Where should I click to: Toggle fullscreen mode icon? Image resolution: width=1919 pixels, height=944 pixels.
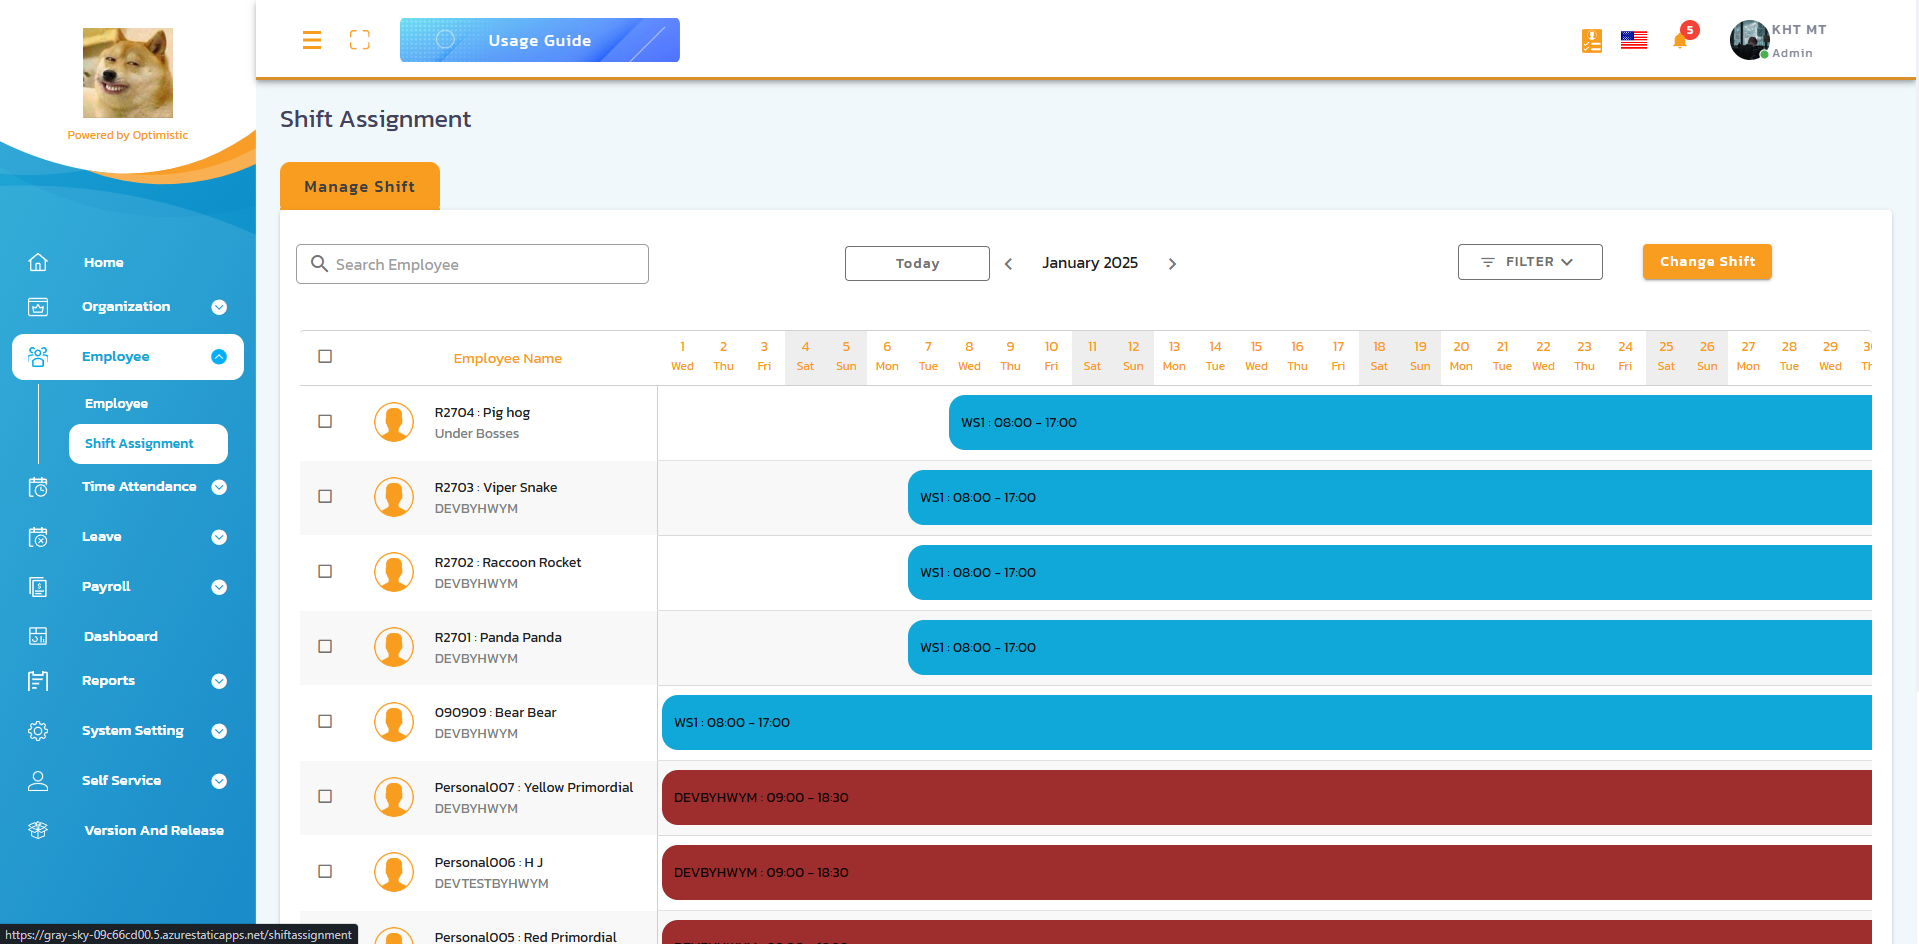click(x=360, y=40)
